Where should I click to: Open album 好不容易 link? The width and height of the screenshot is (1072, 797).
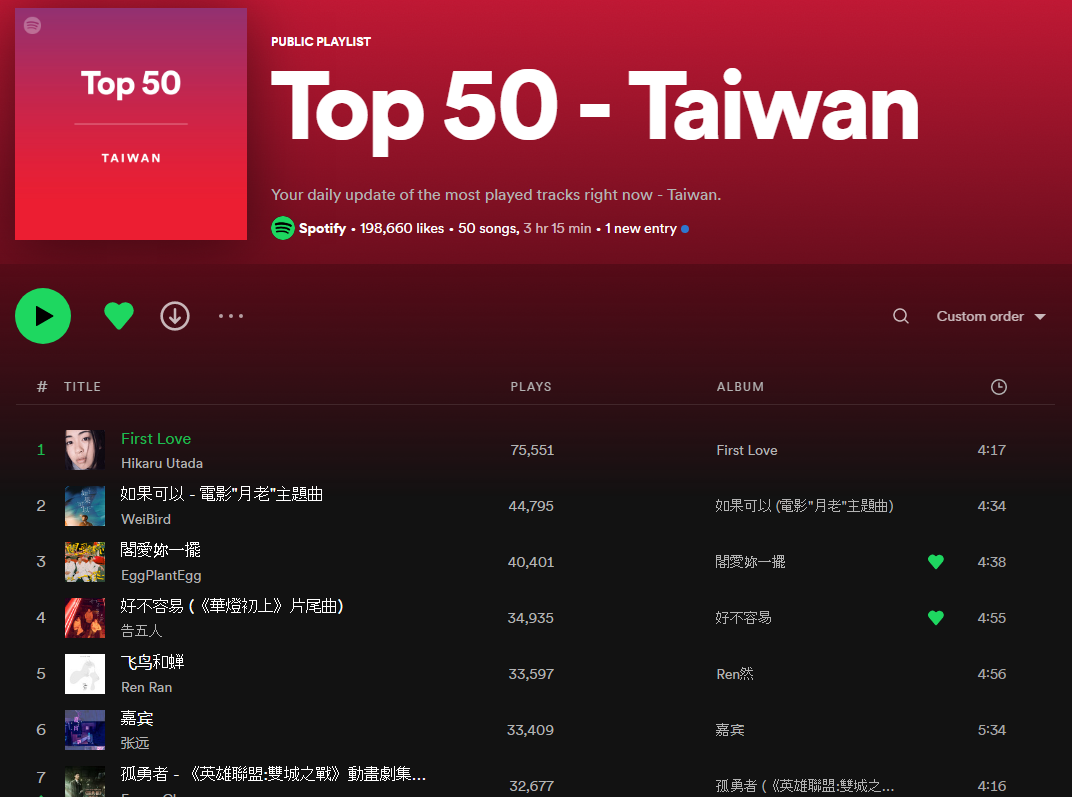click(x=743, y=618)
